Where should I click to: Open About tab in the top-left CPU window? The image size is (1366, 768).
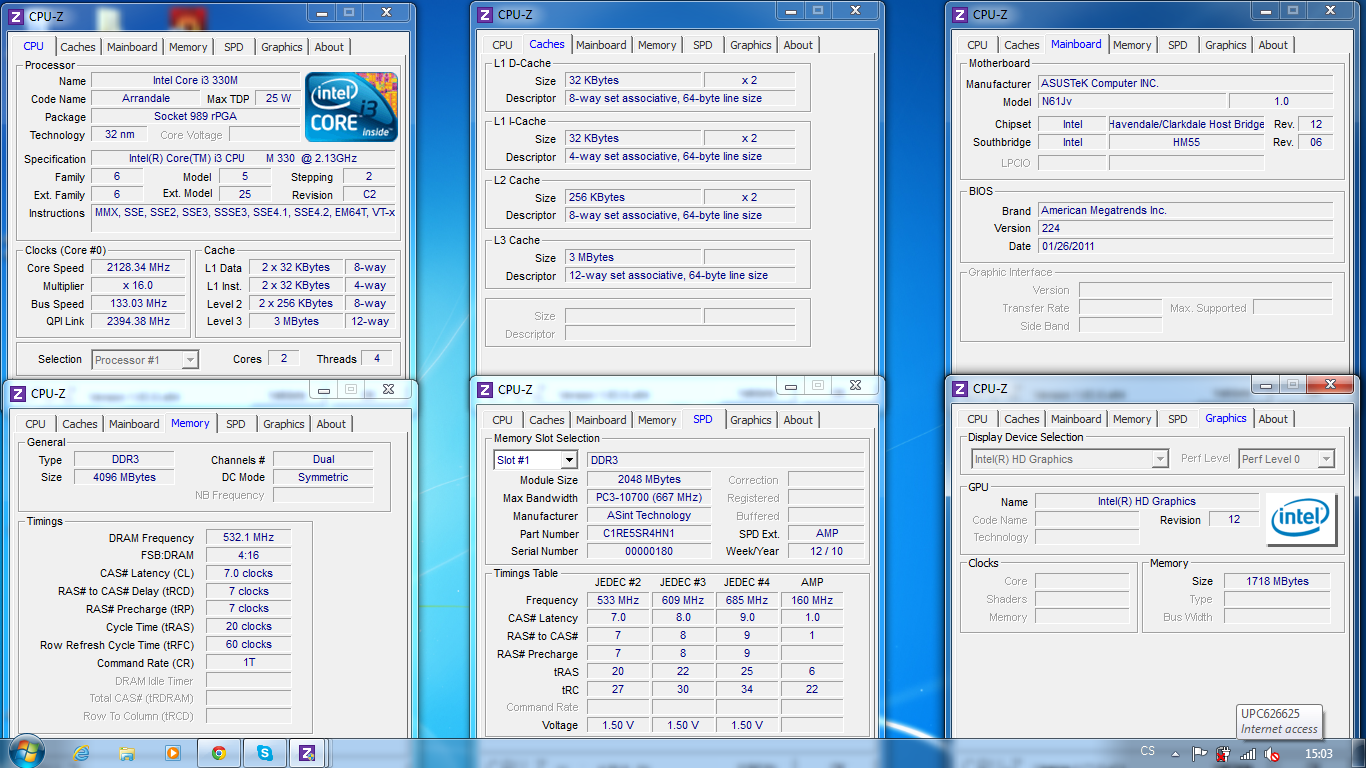329,47
